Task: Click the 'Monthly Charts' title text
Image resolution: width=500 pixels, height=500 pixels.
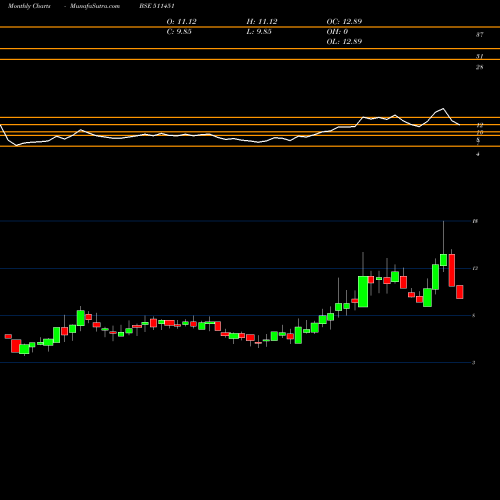Action: (29, 6)
